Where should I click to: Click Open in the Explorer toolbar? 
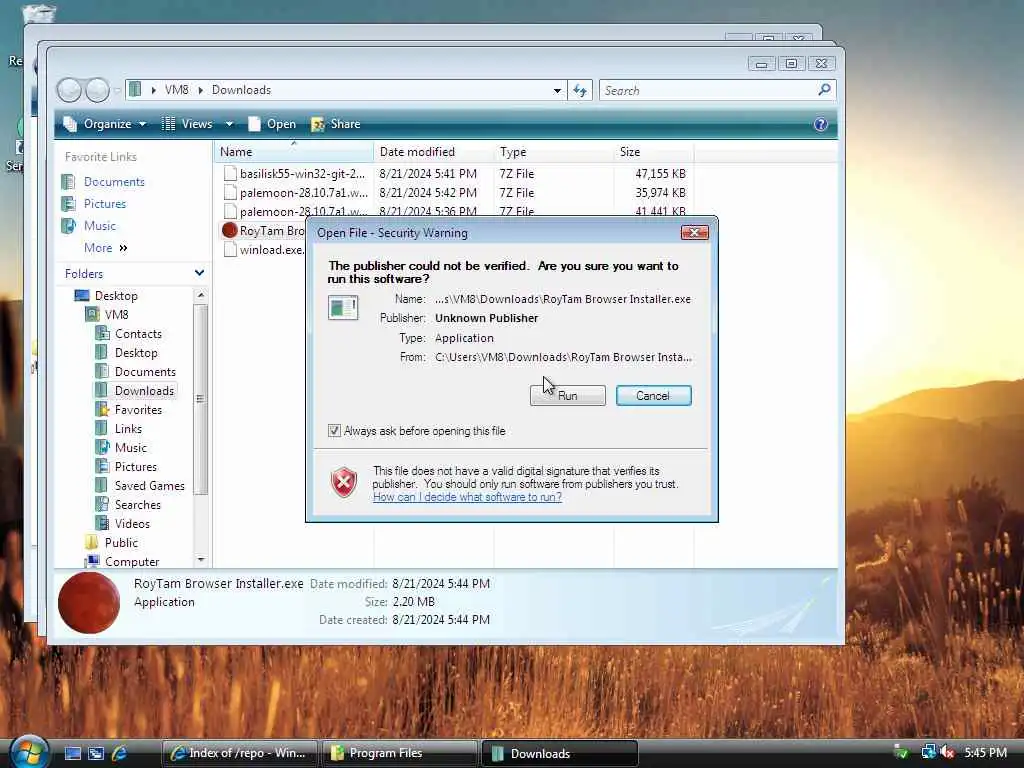click(x=272, y=124)
